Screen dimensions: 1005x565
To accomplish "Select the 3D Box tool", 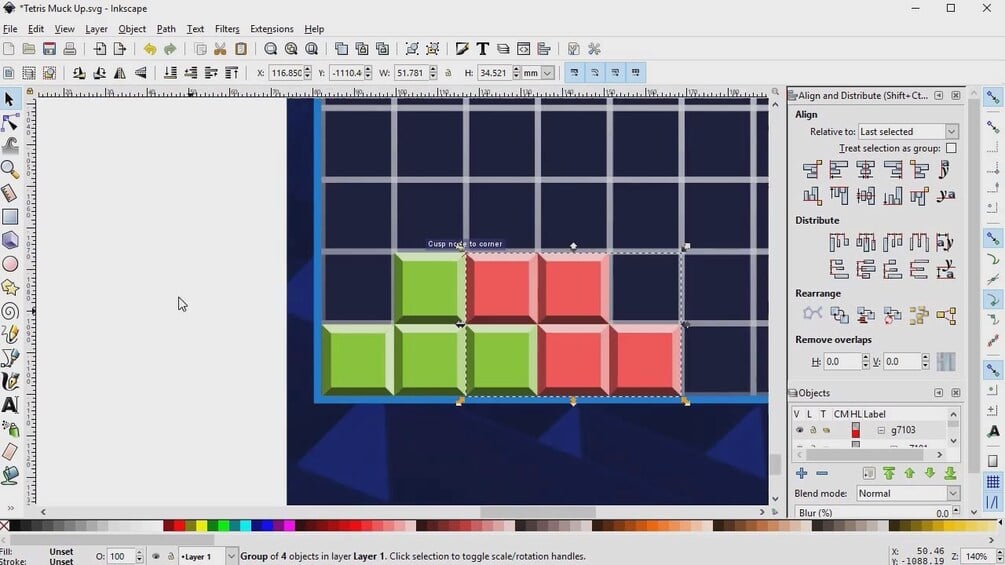I will tap(10, 240).
